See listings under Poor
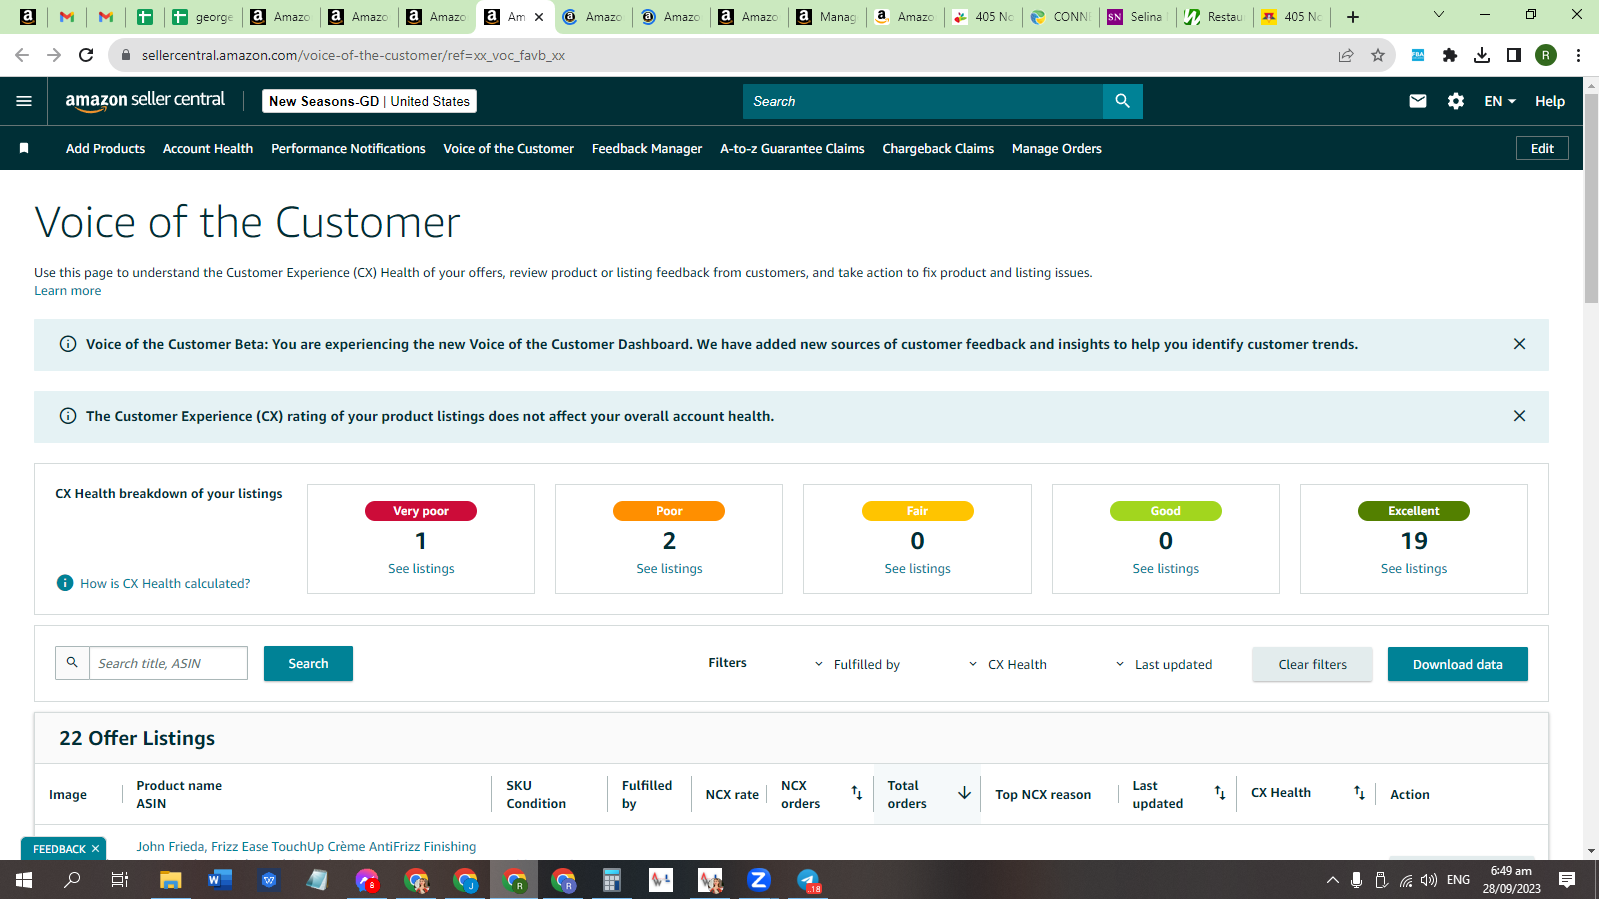This screenshot has width=1599, height=899. (669, 568)
